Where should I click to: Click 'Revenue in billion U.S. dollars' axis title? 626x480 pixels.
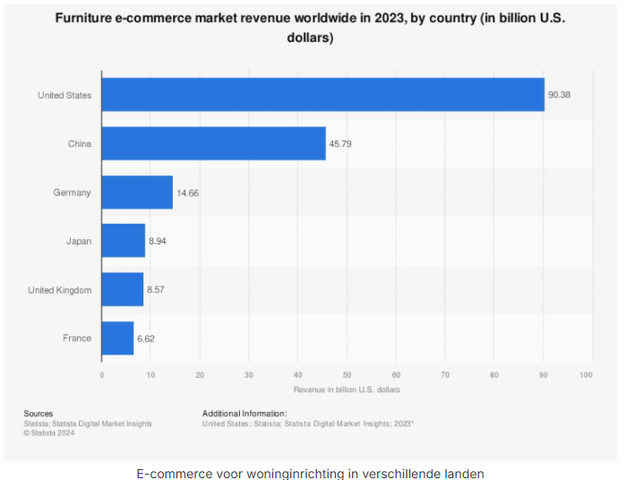click(346, 388)
